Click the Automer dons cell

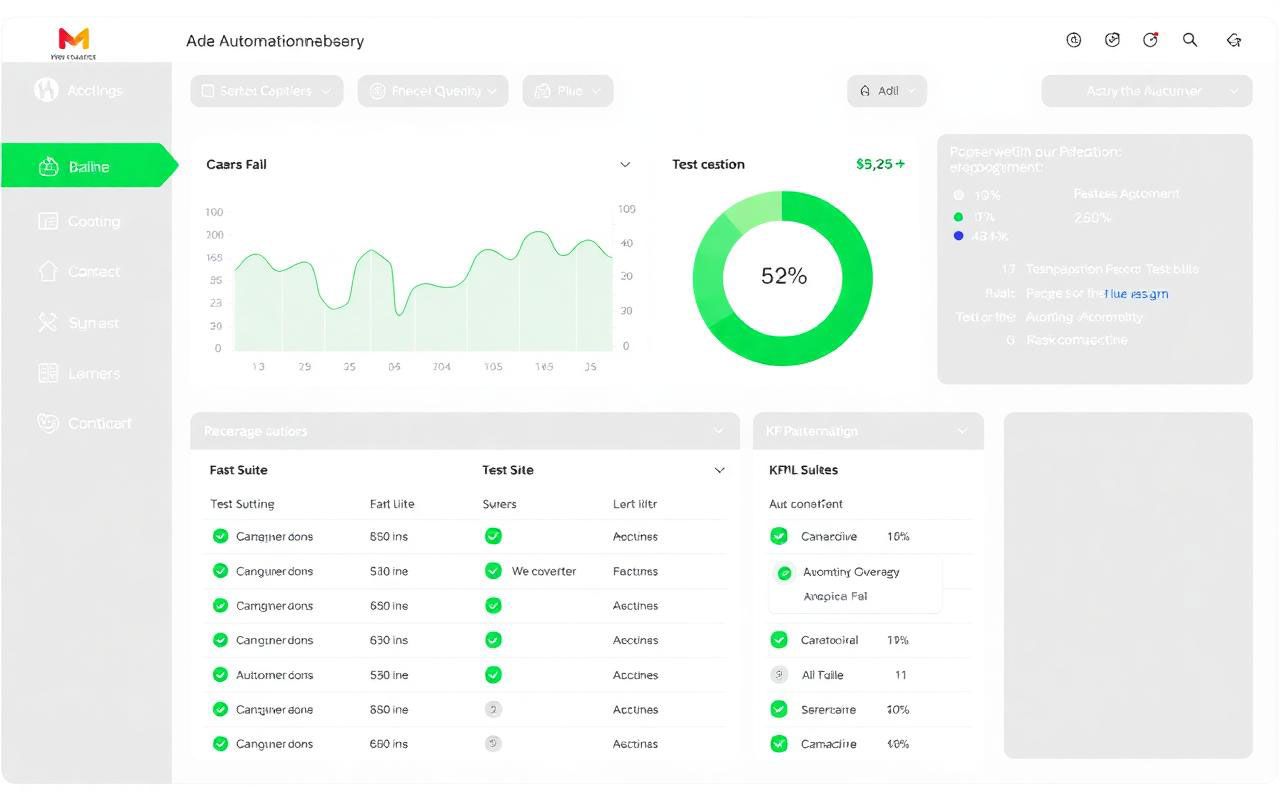point(274,675)
